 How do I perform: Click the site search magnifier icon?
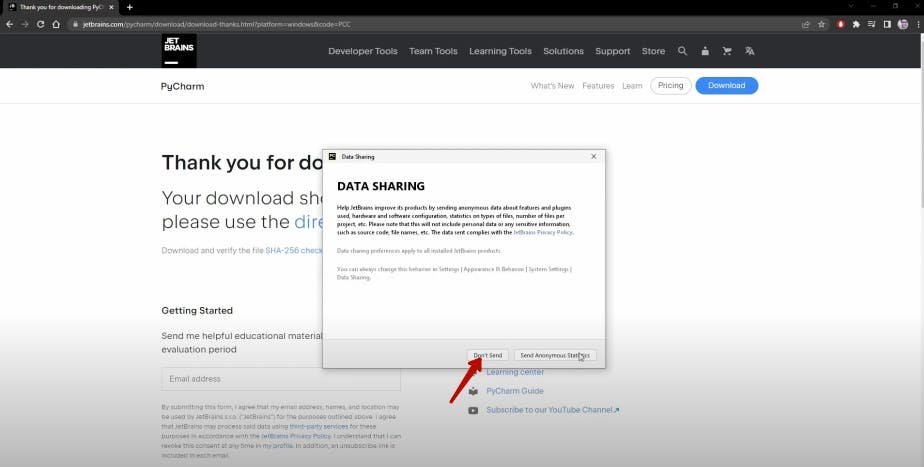coord(682,51)
